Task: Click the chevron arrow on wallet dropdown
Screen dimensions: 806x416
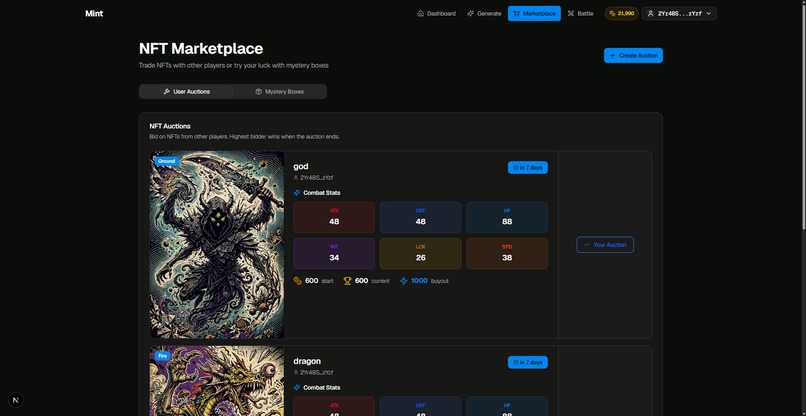Action: [x=708, y=13]
